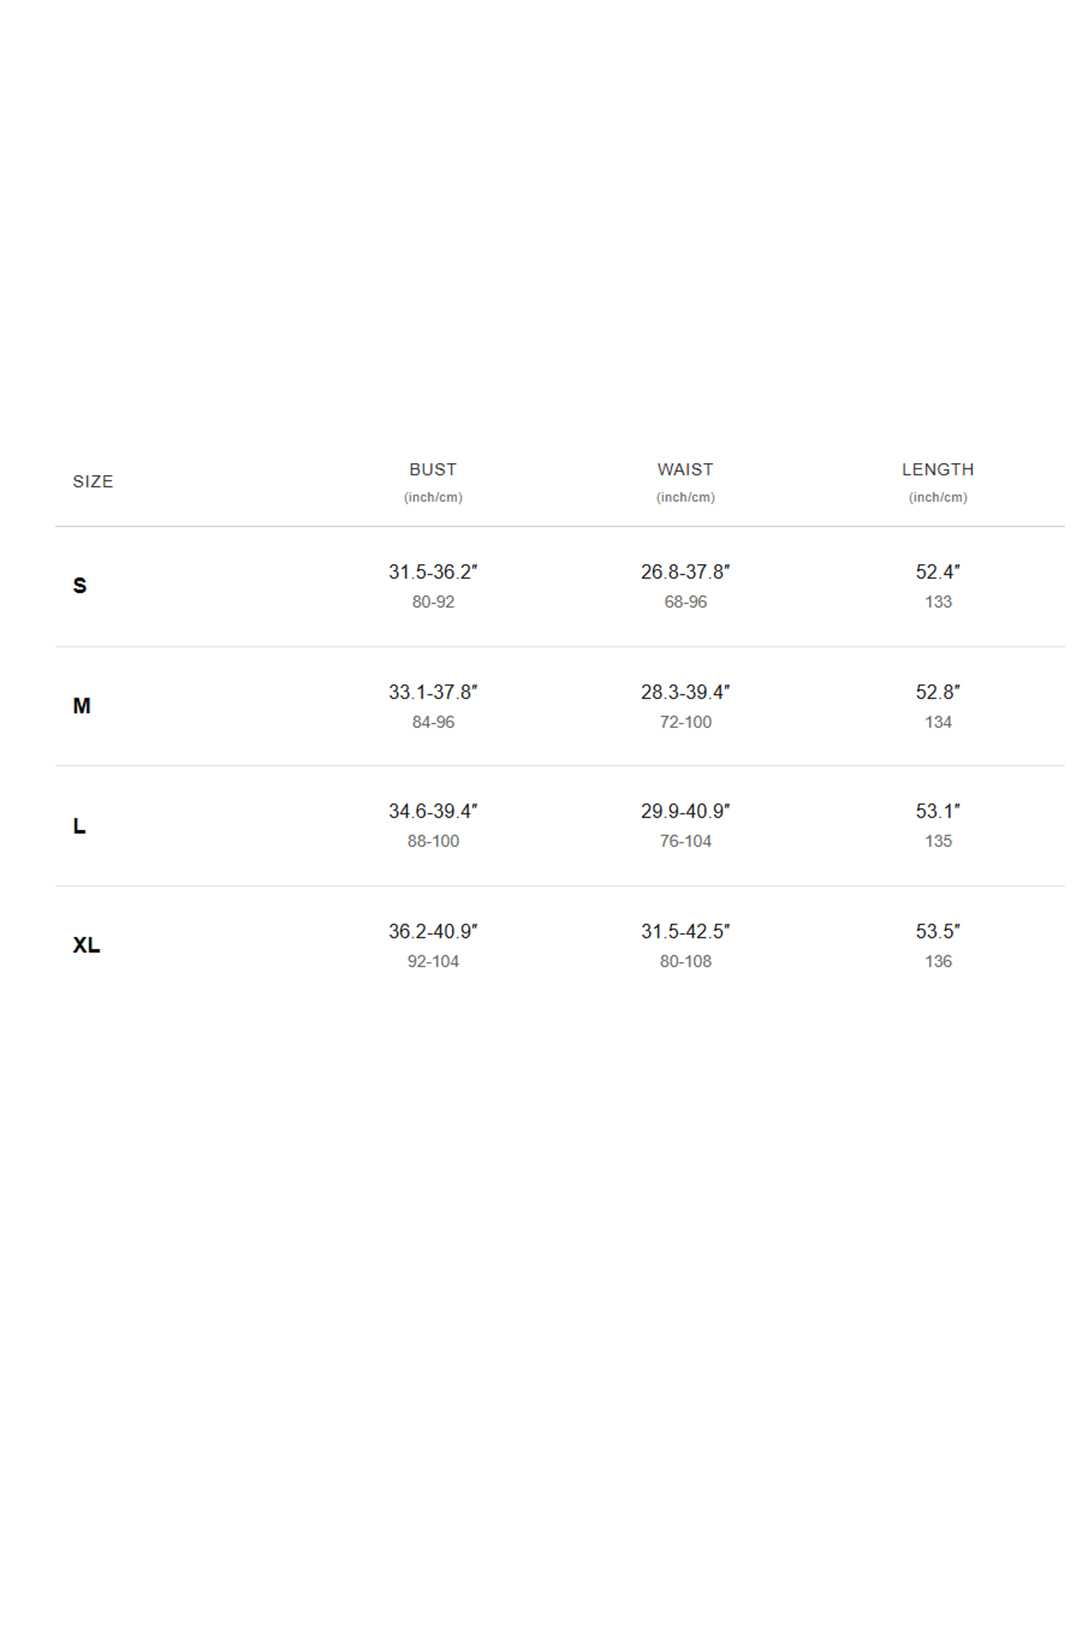Image resolution: width=1088 pixels, height=1632 pixels.
Task: Select length value 52.4" for size S
Action: (938, 572)
